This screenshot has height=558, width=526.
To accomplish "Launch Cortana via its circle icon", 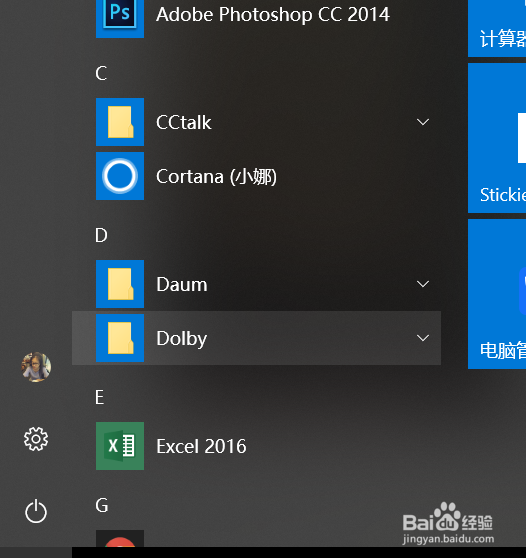I will point(120,176).
